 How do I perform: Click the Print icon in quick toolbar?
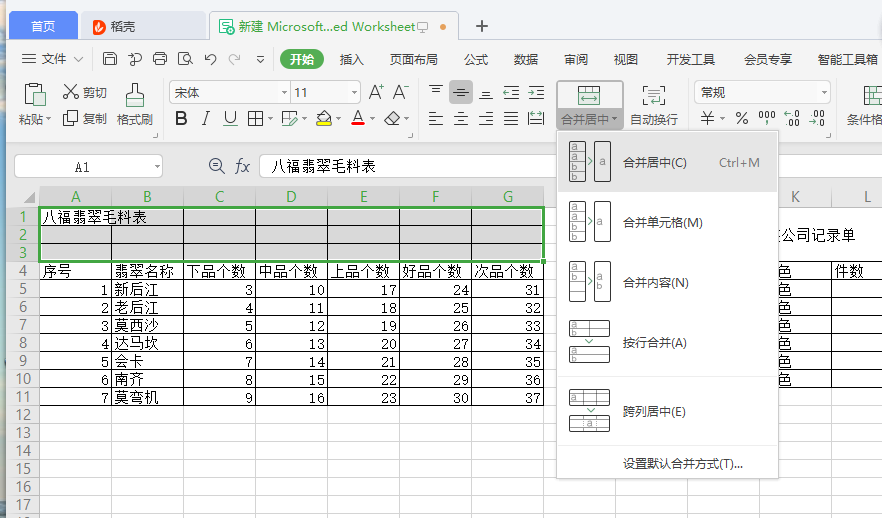[x=160, y=58]
